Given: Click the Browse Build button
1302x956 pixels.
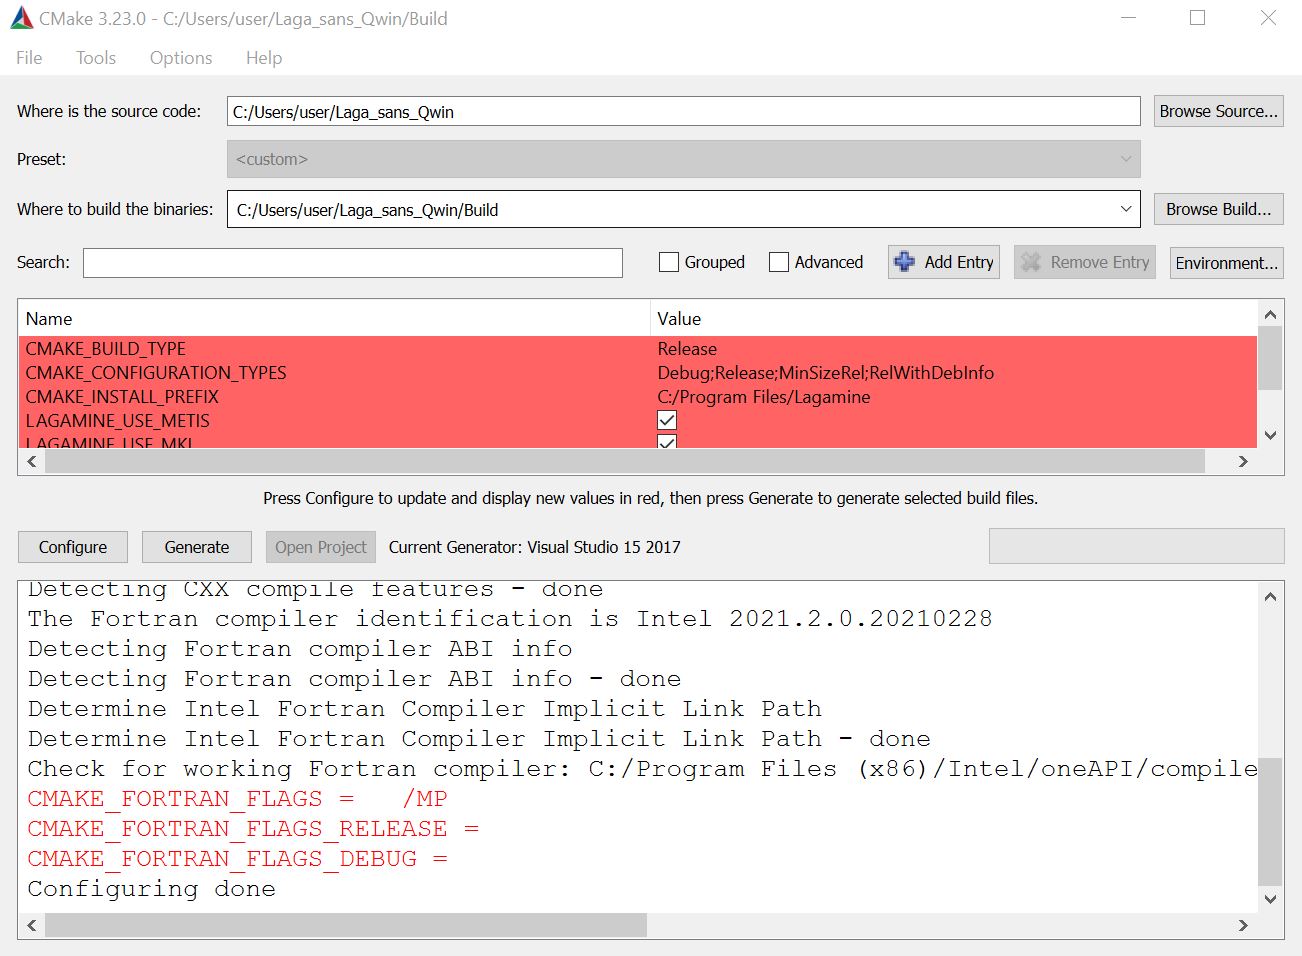Looking at the screenshot, I should click(1218, 209).
